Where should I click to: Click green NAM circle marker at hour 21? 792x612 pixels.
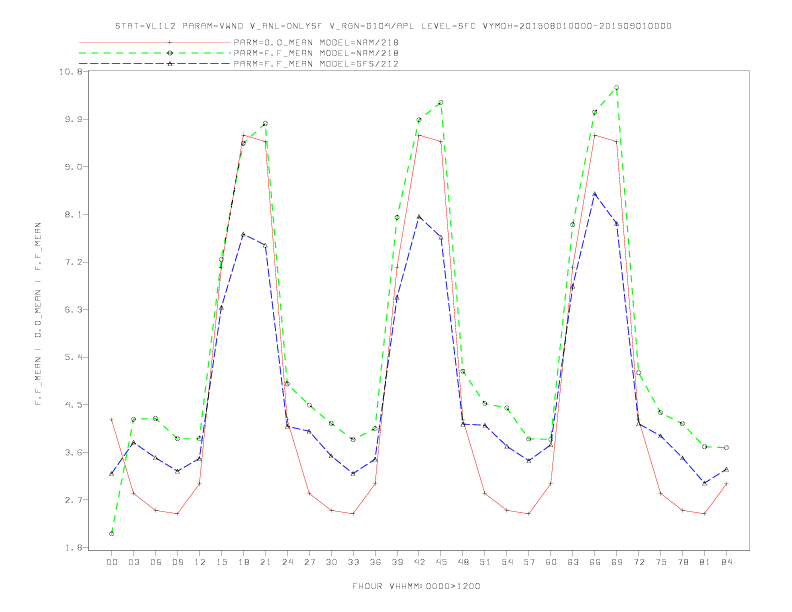265,124
